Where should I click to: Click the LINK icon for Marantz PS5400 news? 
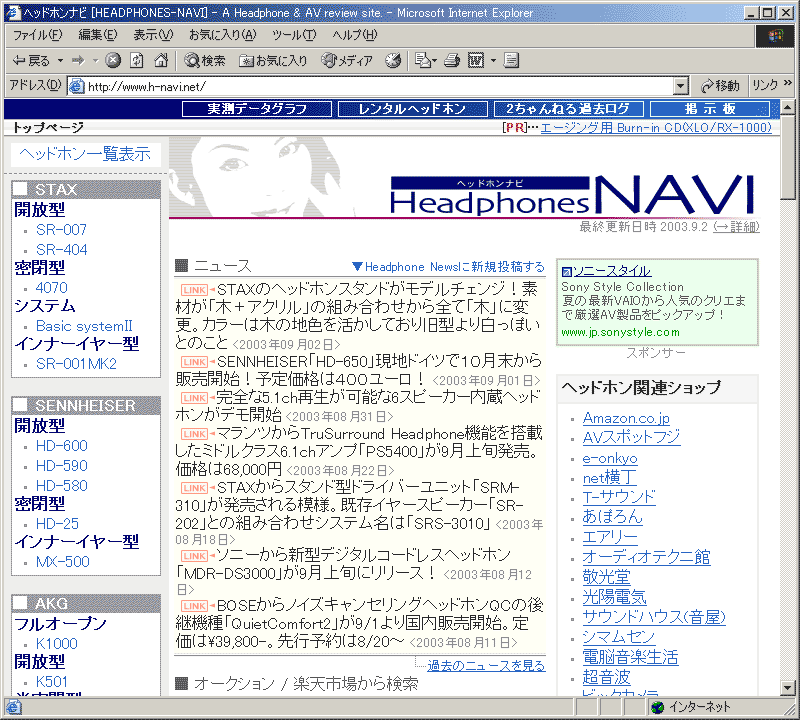point(195,434)
